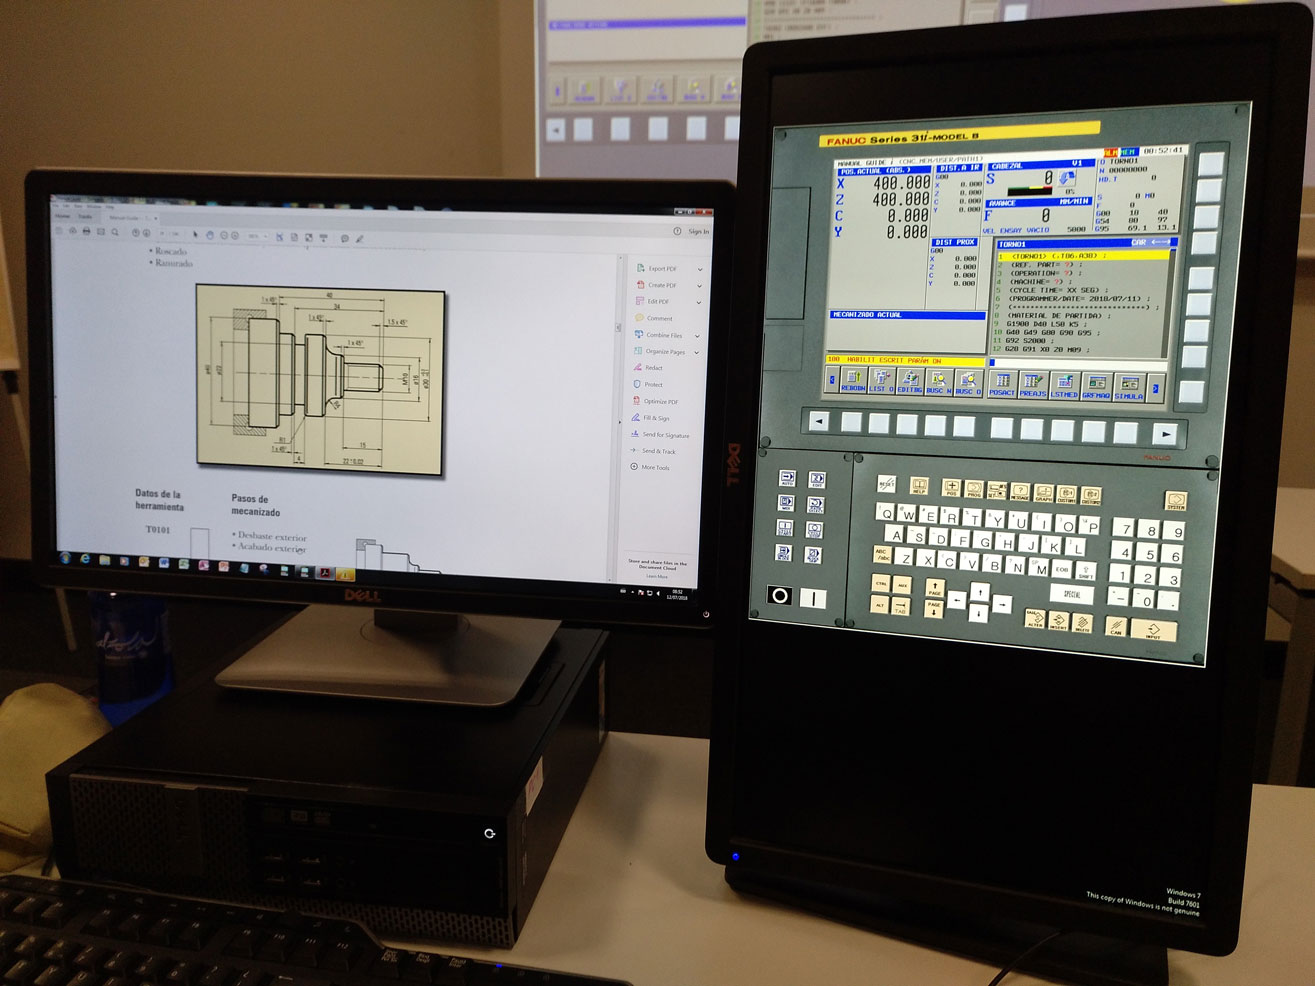Tap the ALTER edit key
Screen dimensions: 1315x986
point(1035,618)
